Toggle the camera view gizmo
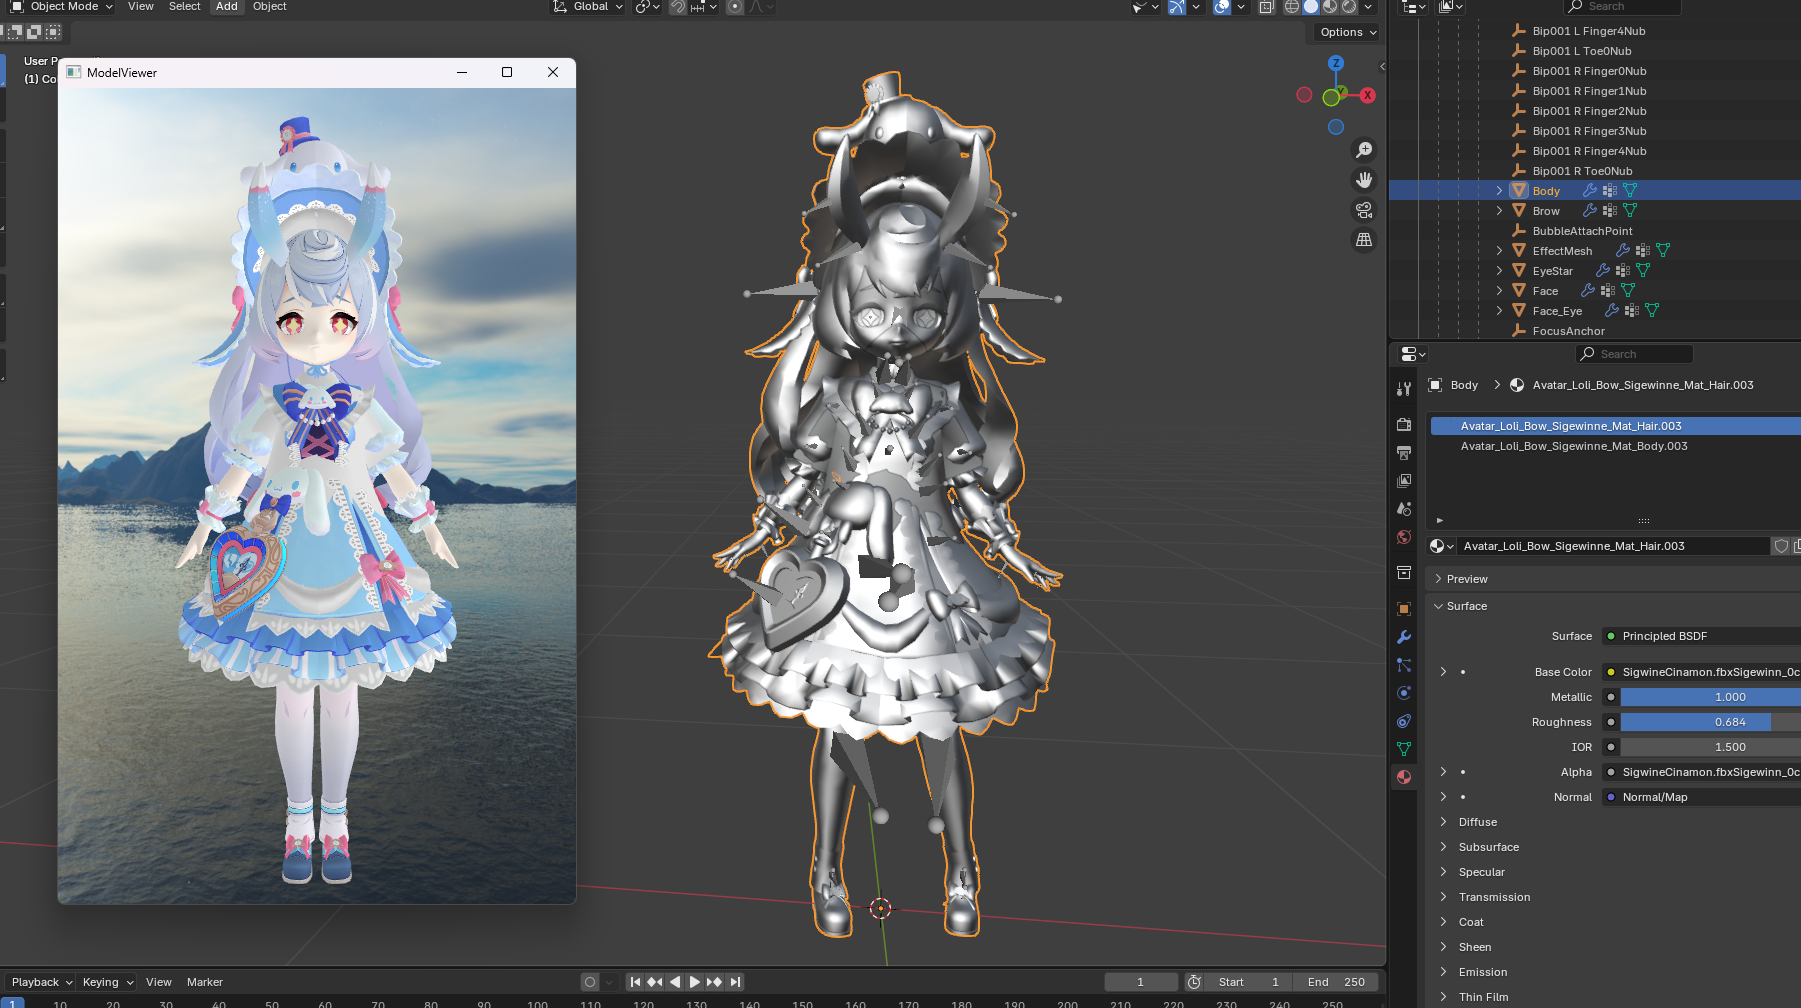Viewport: 1801px width, 1008px height. (1364, 210)
